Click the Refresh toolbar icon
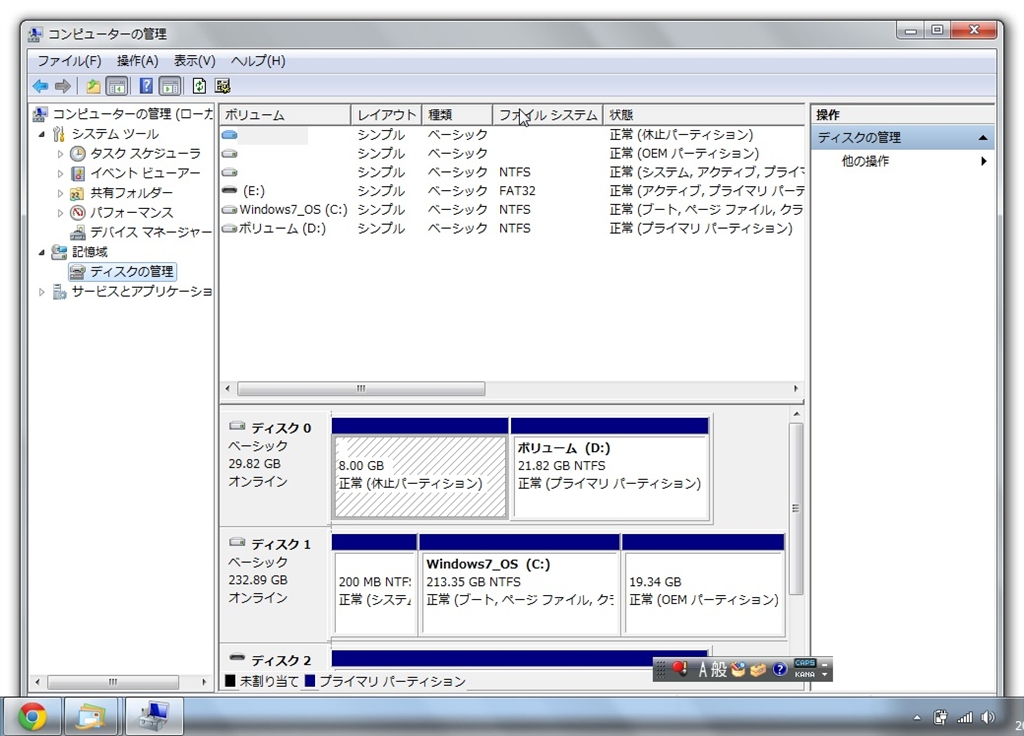This screenshot has width=1024, height=736. pyautogui.click(x=199, y=86)
